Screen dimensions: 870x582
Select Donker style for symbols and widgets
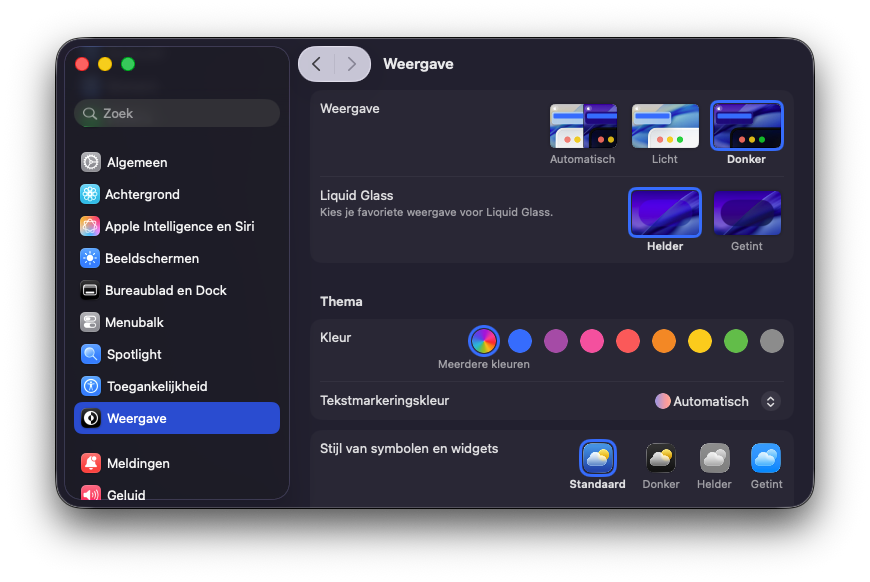click(660, 459)
